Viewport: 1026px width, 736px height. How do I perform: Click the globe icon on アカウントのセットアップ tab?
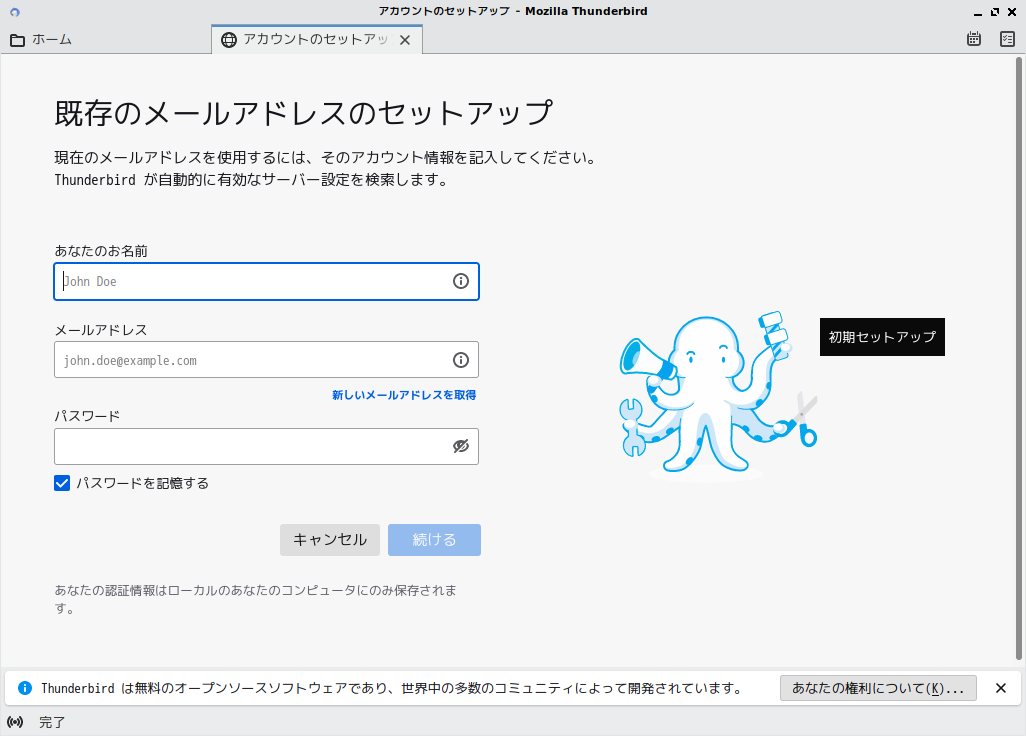pos(229,40)
